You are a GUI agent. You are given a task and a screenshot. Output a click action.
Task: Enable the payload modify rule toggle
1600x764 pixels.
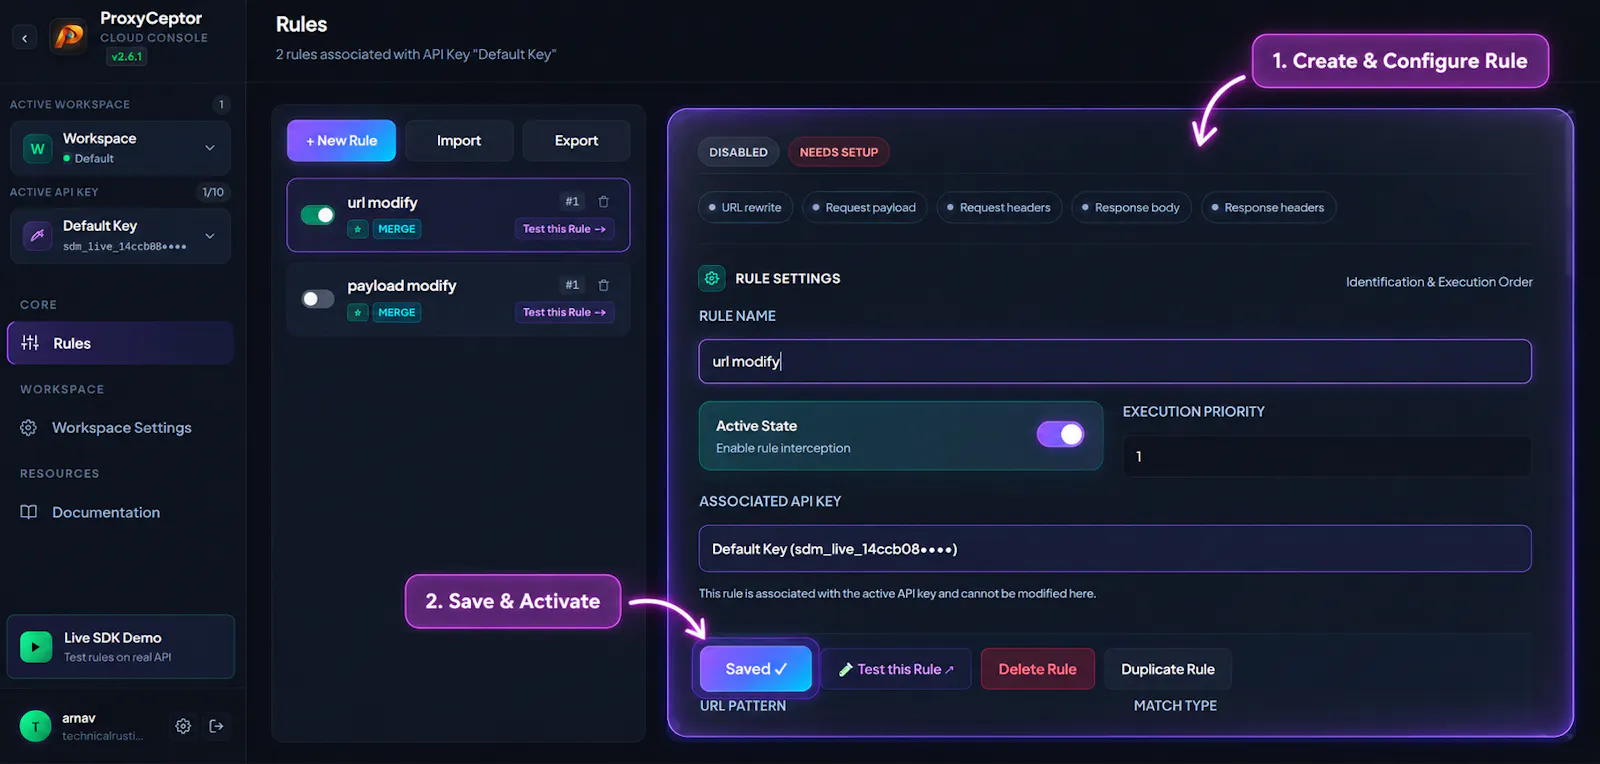(x=318, y=299)
